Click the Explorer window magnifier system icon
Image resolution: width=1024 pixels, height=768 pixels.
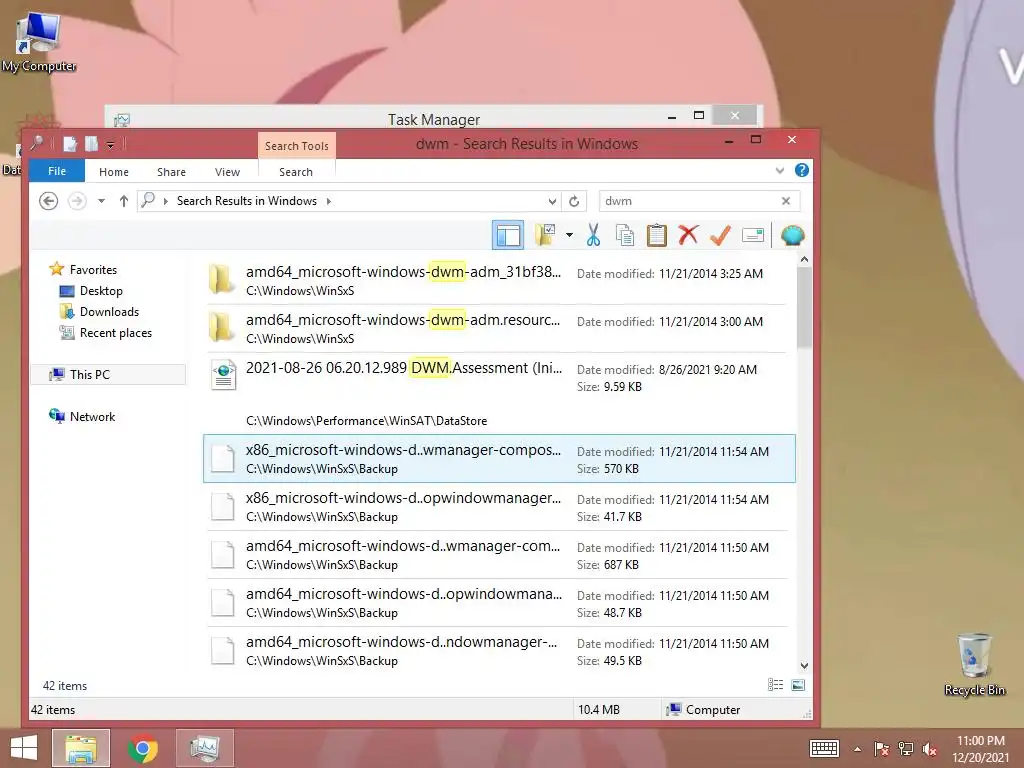37,143
